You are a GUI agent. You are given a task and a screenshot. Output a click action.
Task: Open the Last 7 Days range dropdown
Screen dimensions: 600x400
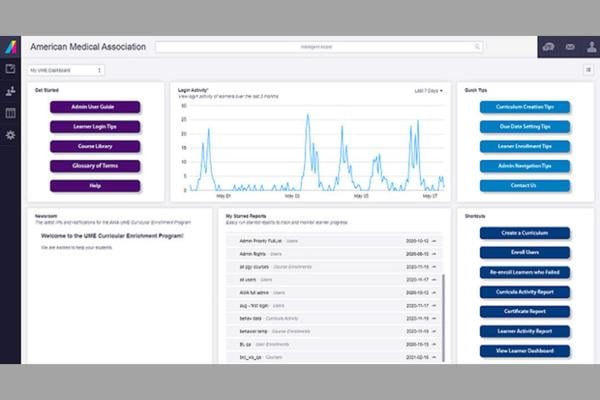click(x=429, y=91)
